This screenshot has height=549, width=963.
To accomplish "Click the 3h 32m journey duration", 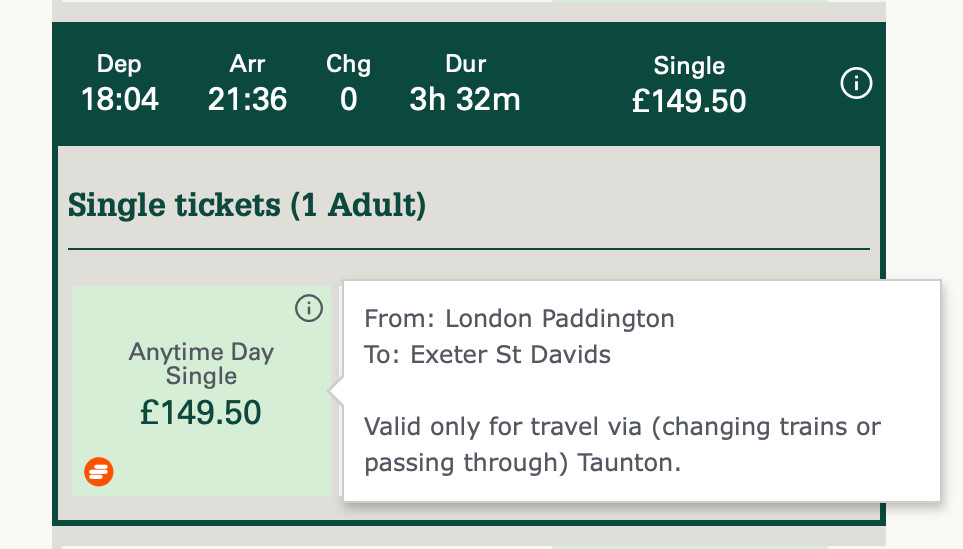I will point(465,100).
